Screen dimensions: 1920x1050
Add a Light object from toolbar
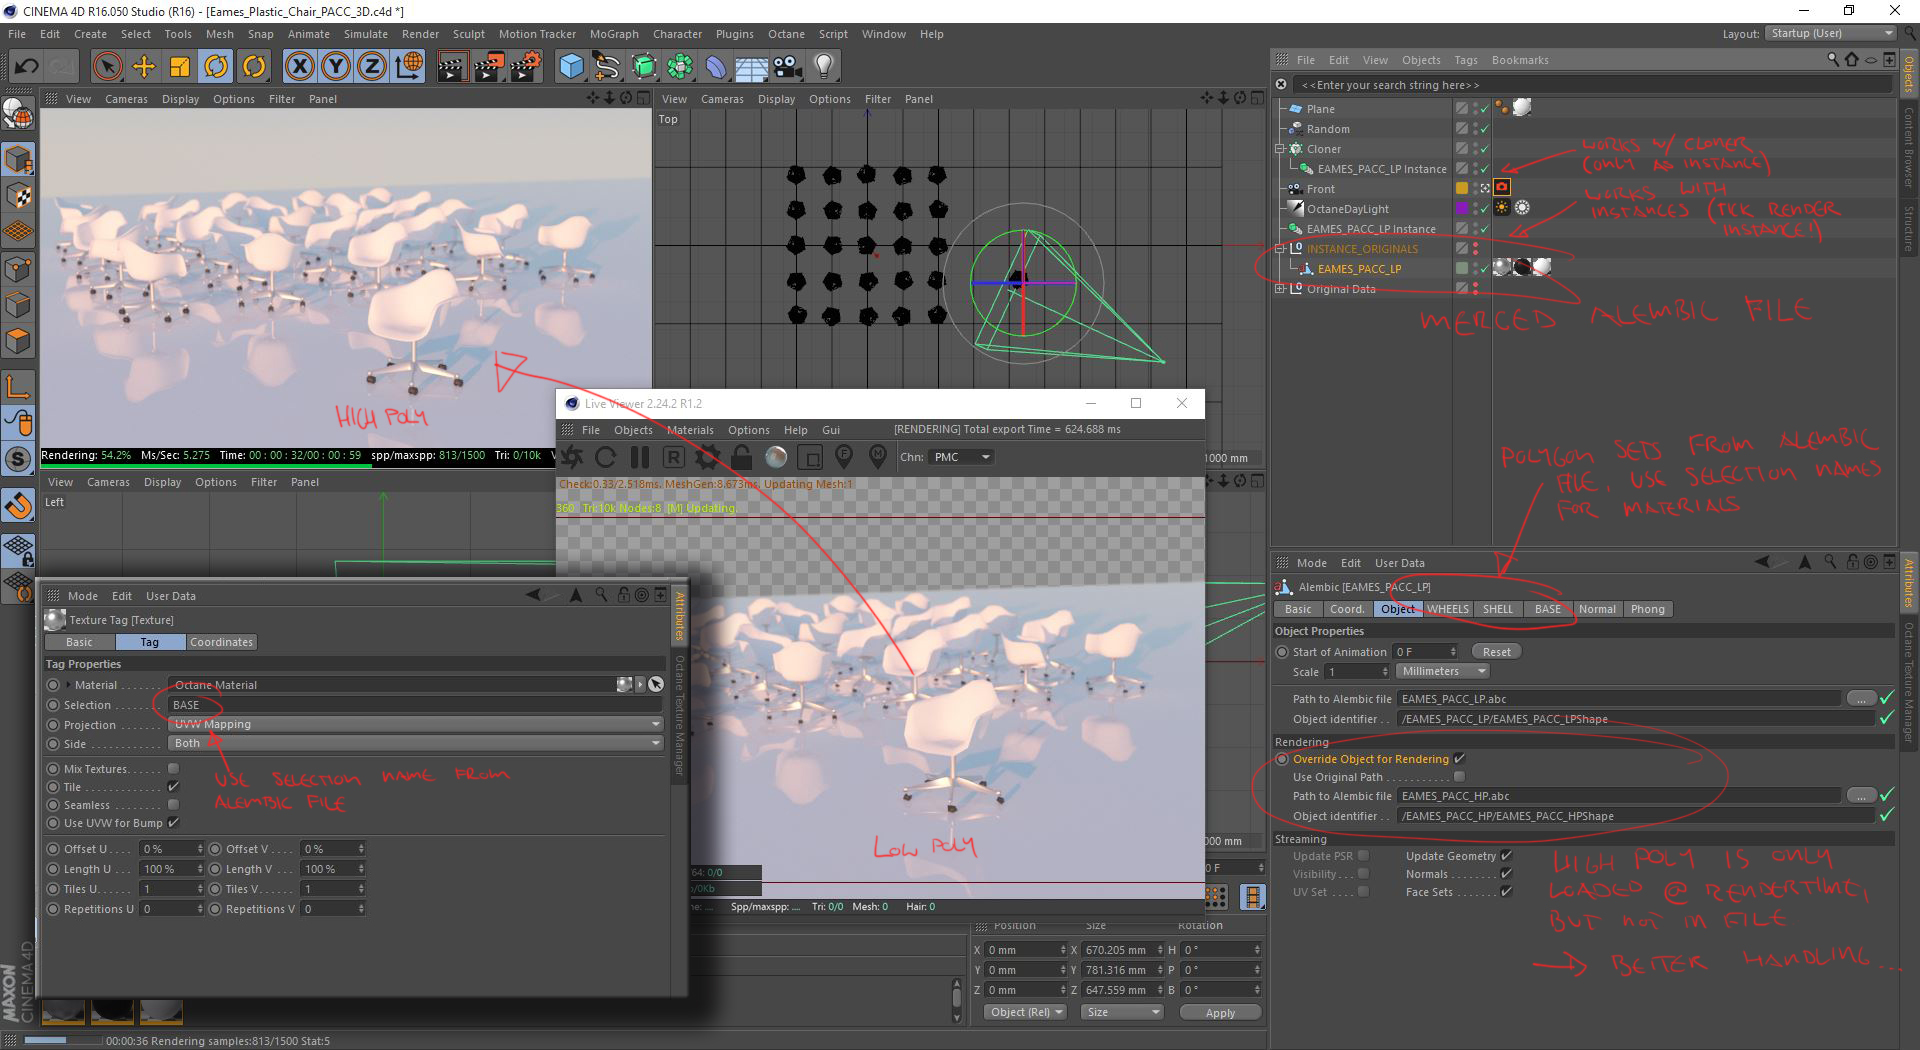point(824,67)
